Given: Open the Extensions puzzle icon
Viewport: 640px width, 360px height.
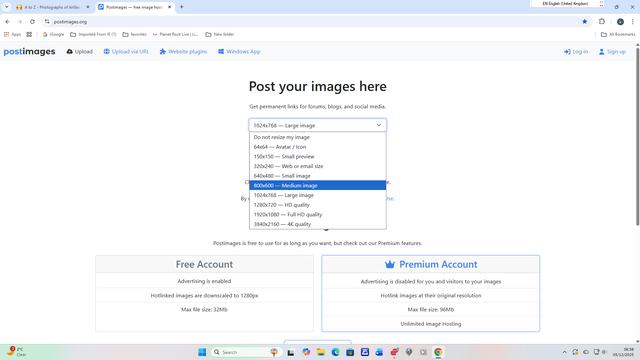Looking at the screenshot, I should [x=602, y=22].
